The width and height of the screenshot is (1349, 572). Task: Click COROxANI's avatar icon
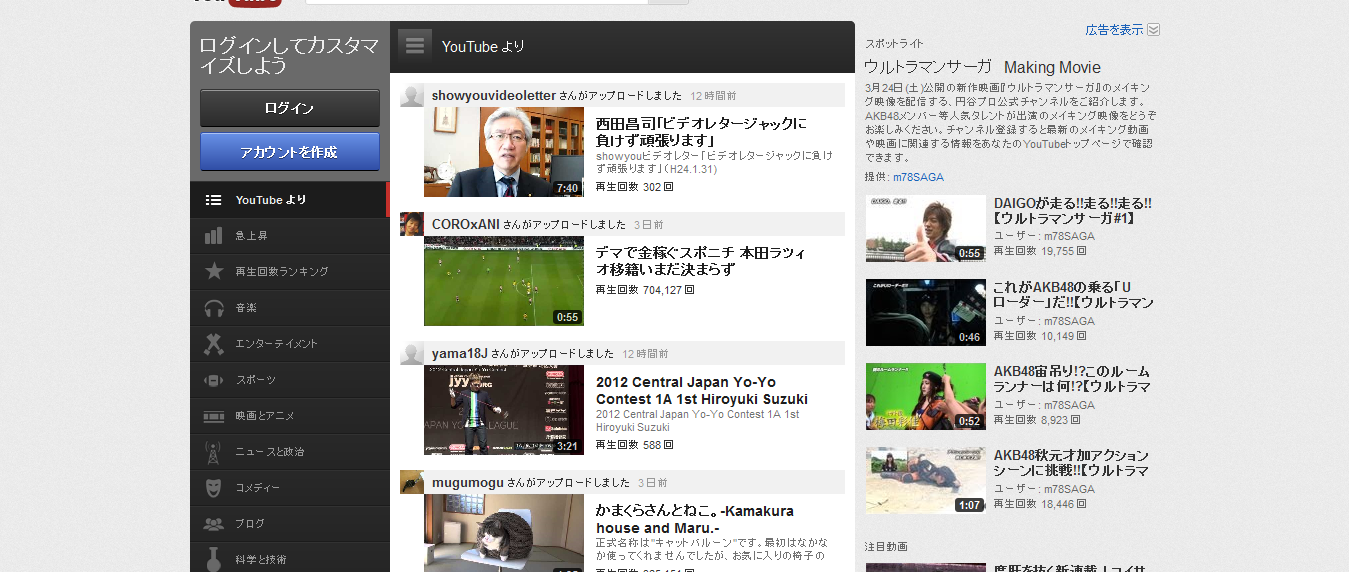(412, 224)
